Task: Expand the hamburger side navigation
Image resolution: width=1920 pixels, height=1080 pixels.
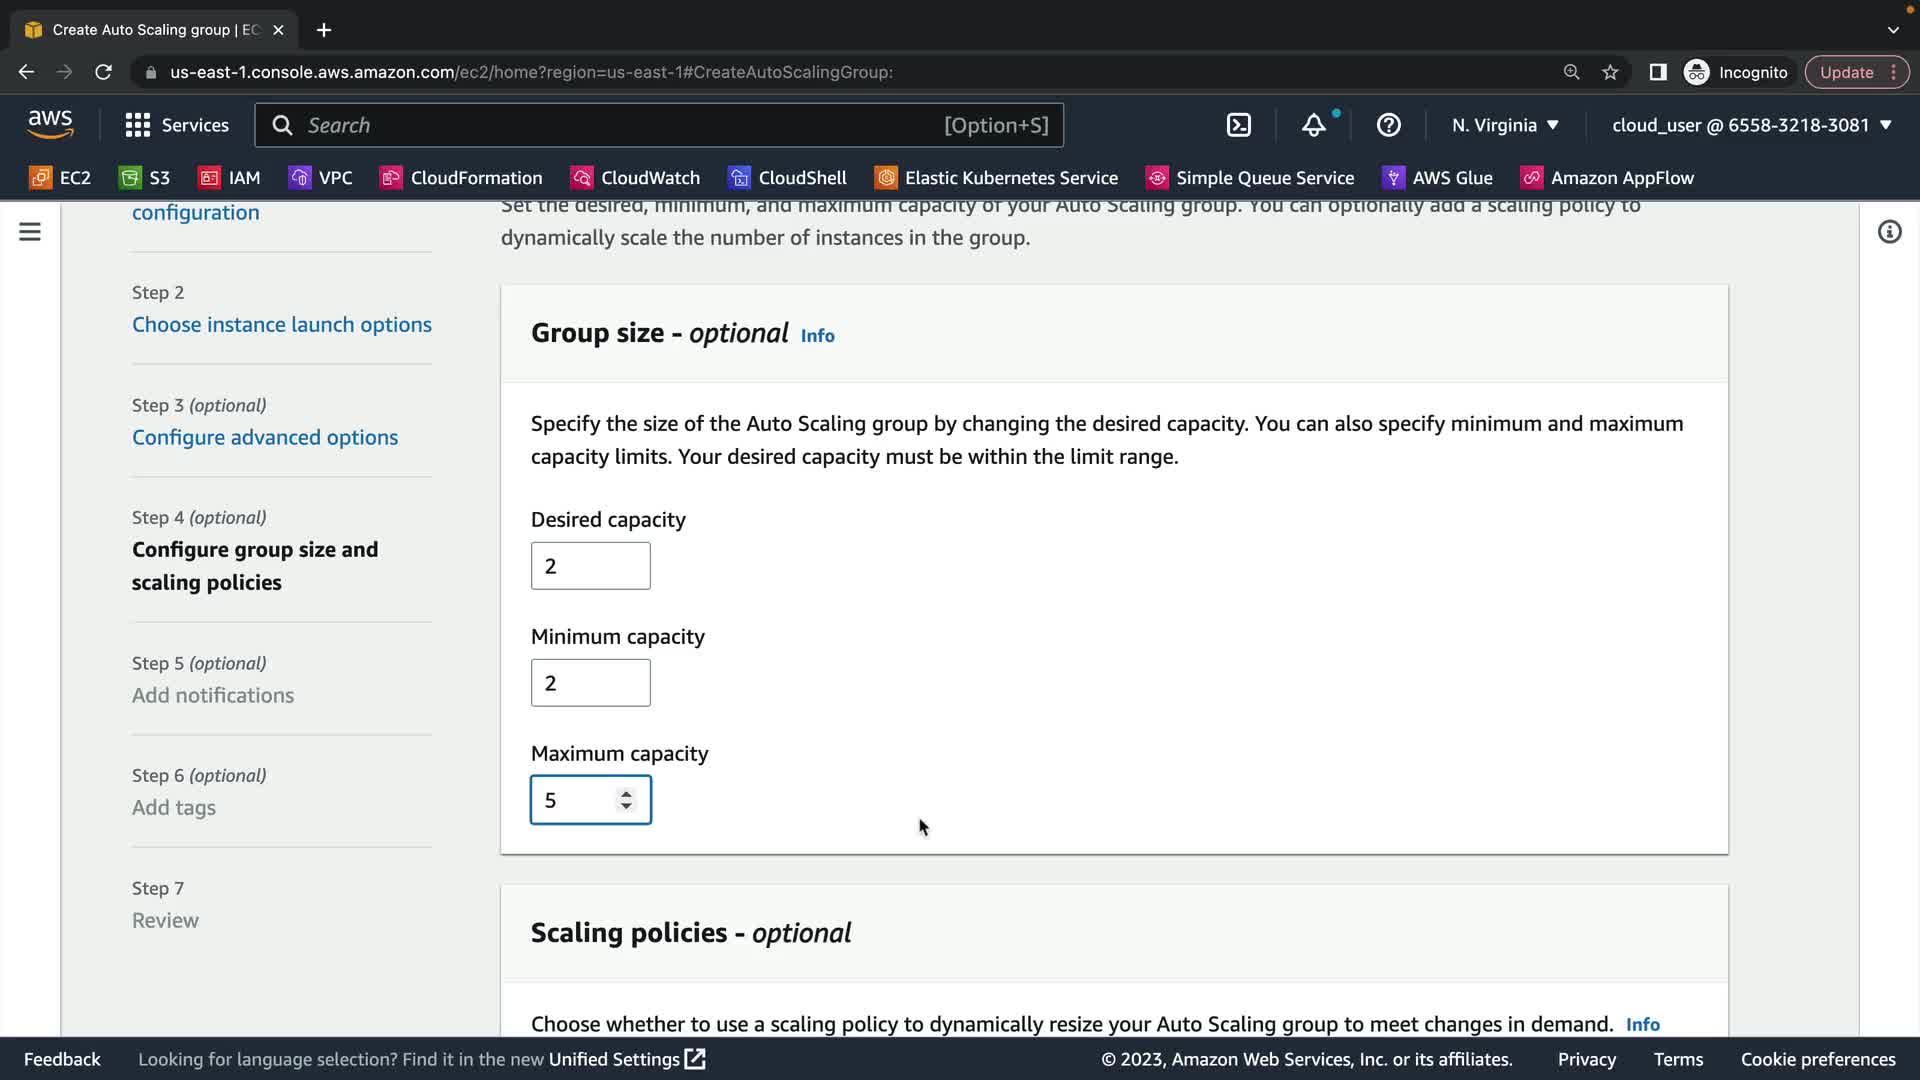Action: tap(30, 232)
